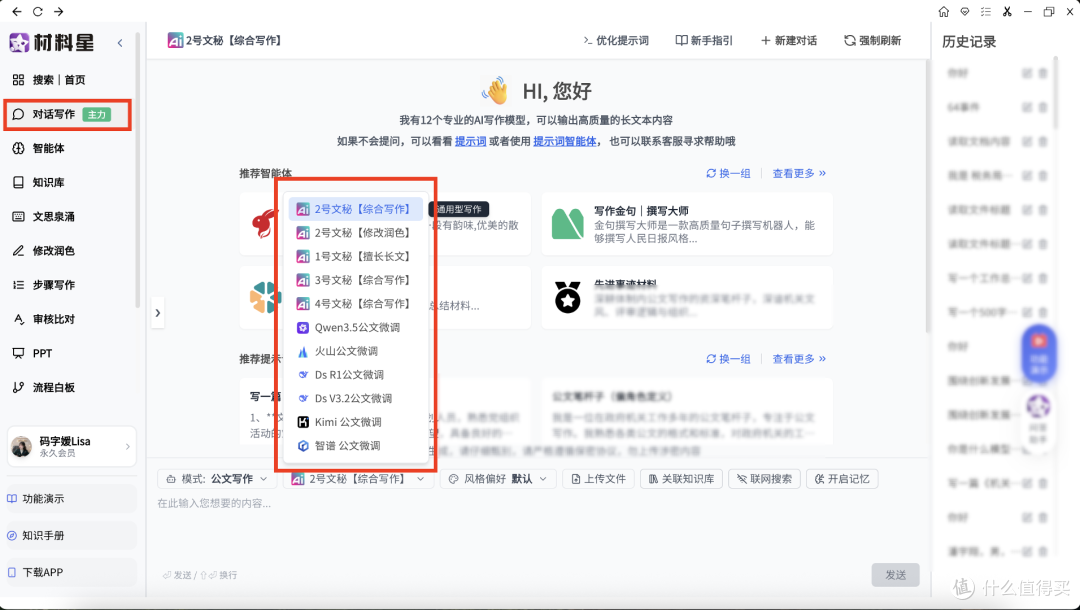Click into the 在此输入您想要的内容 text box
The width and height of the screenshot is (1080, 610).
[x=537, y=527]
